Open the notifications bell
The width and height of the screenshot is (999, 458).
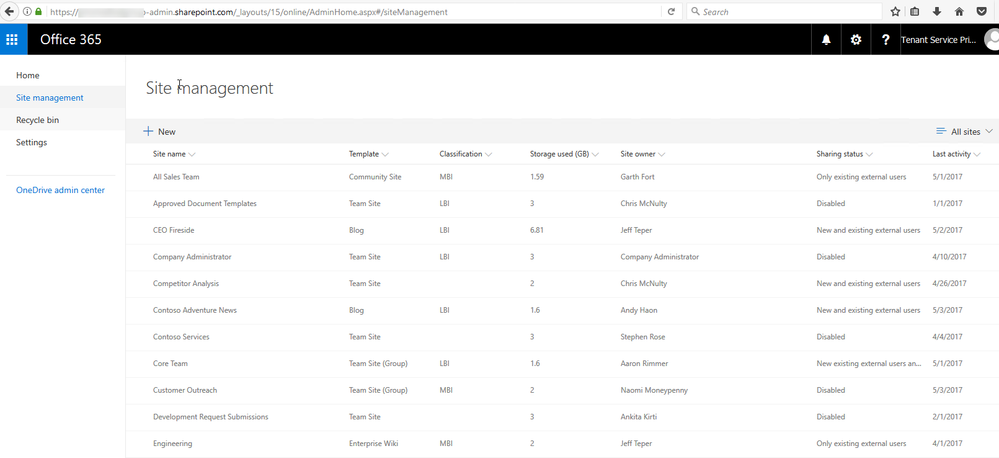click(826, 39)
